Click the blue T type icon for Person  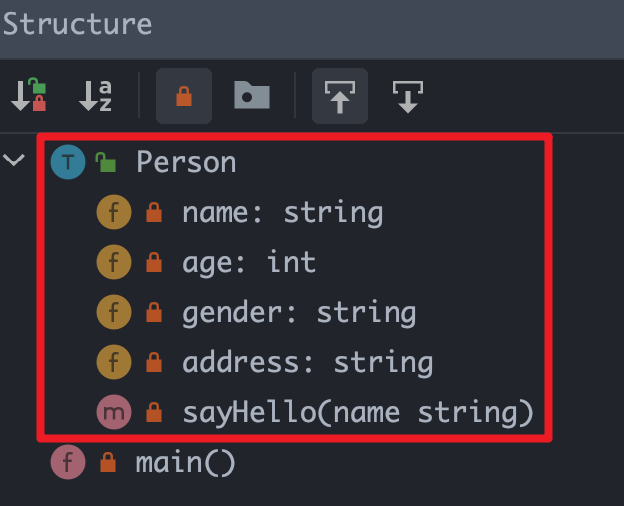(x=68, y=162)
